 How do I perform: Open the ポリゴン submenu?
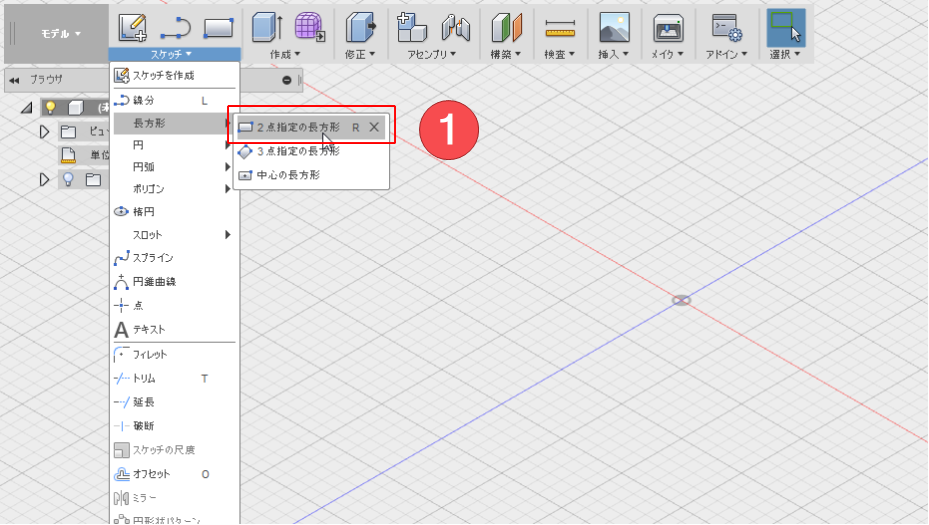(175, 189)
